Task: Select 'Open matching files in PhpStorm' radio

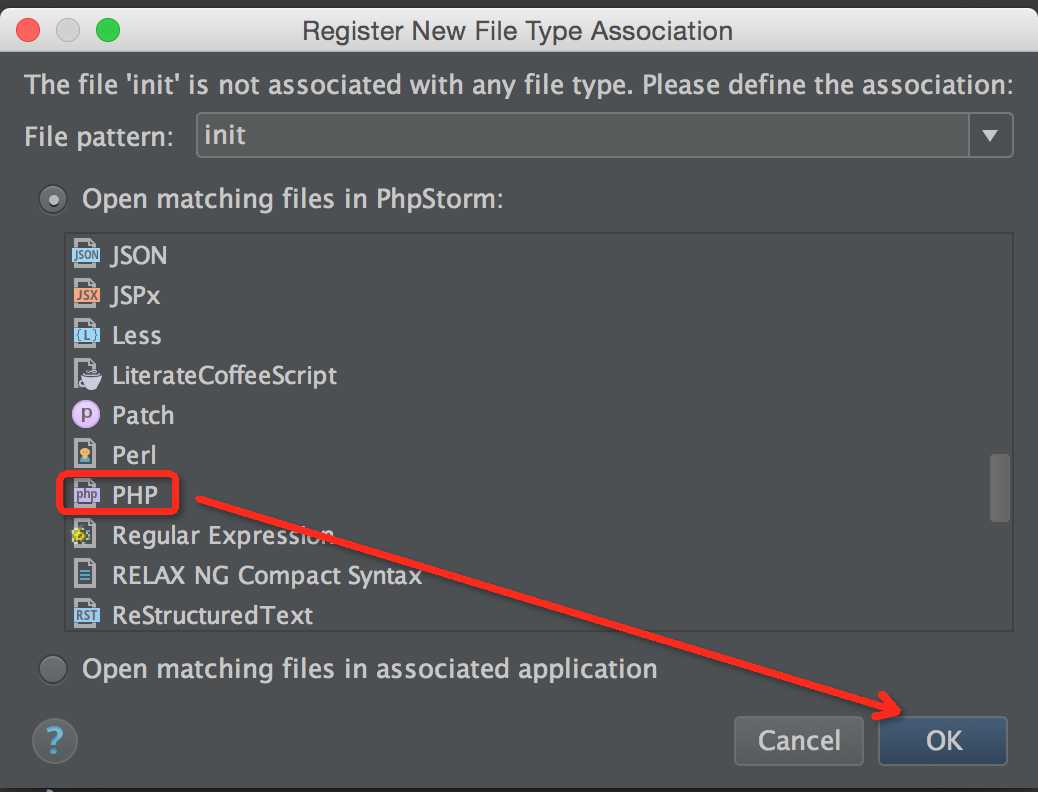Action: pos(53,199)
